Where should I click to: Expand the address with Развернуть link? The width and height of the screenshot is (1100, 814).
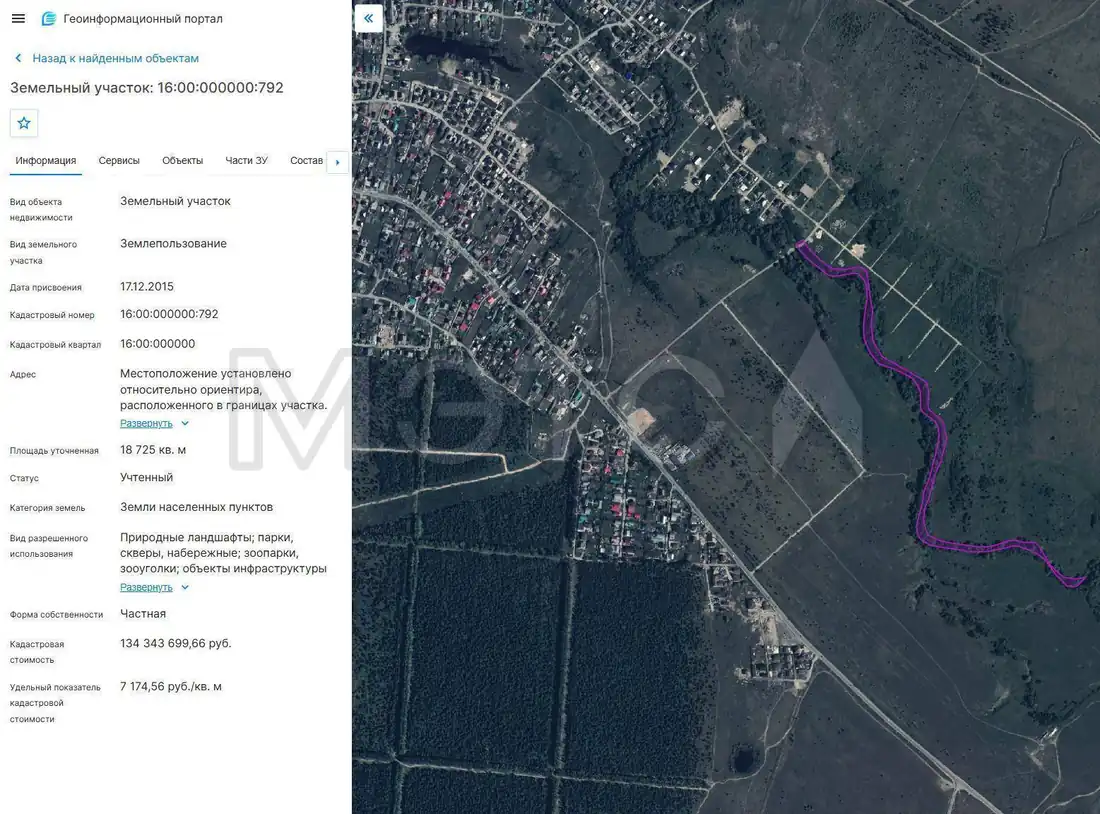tap(146, 423)
